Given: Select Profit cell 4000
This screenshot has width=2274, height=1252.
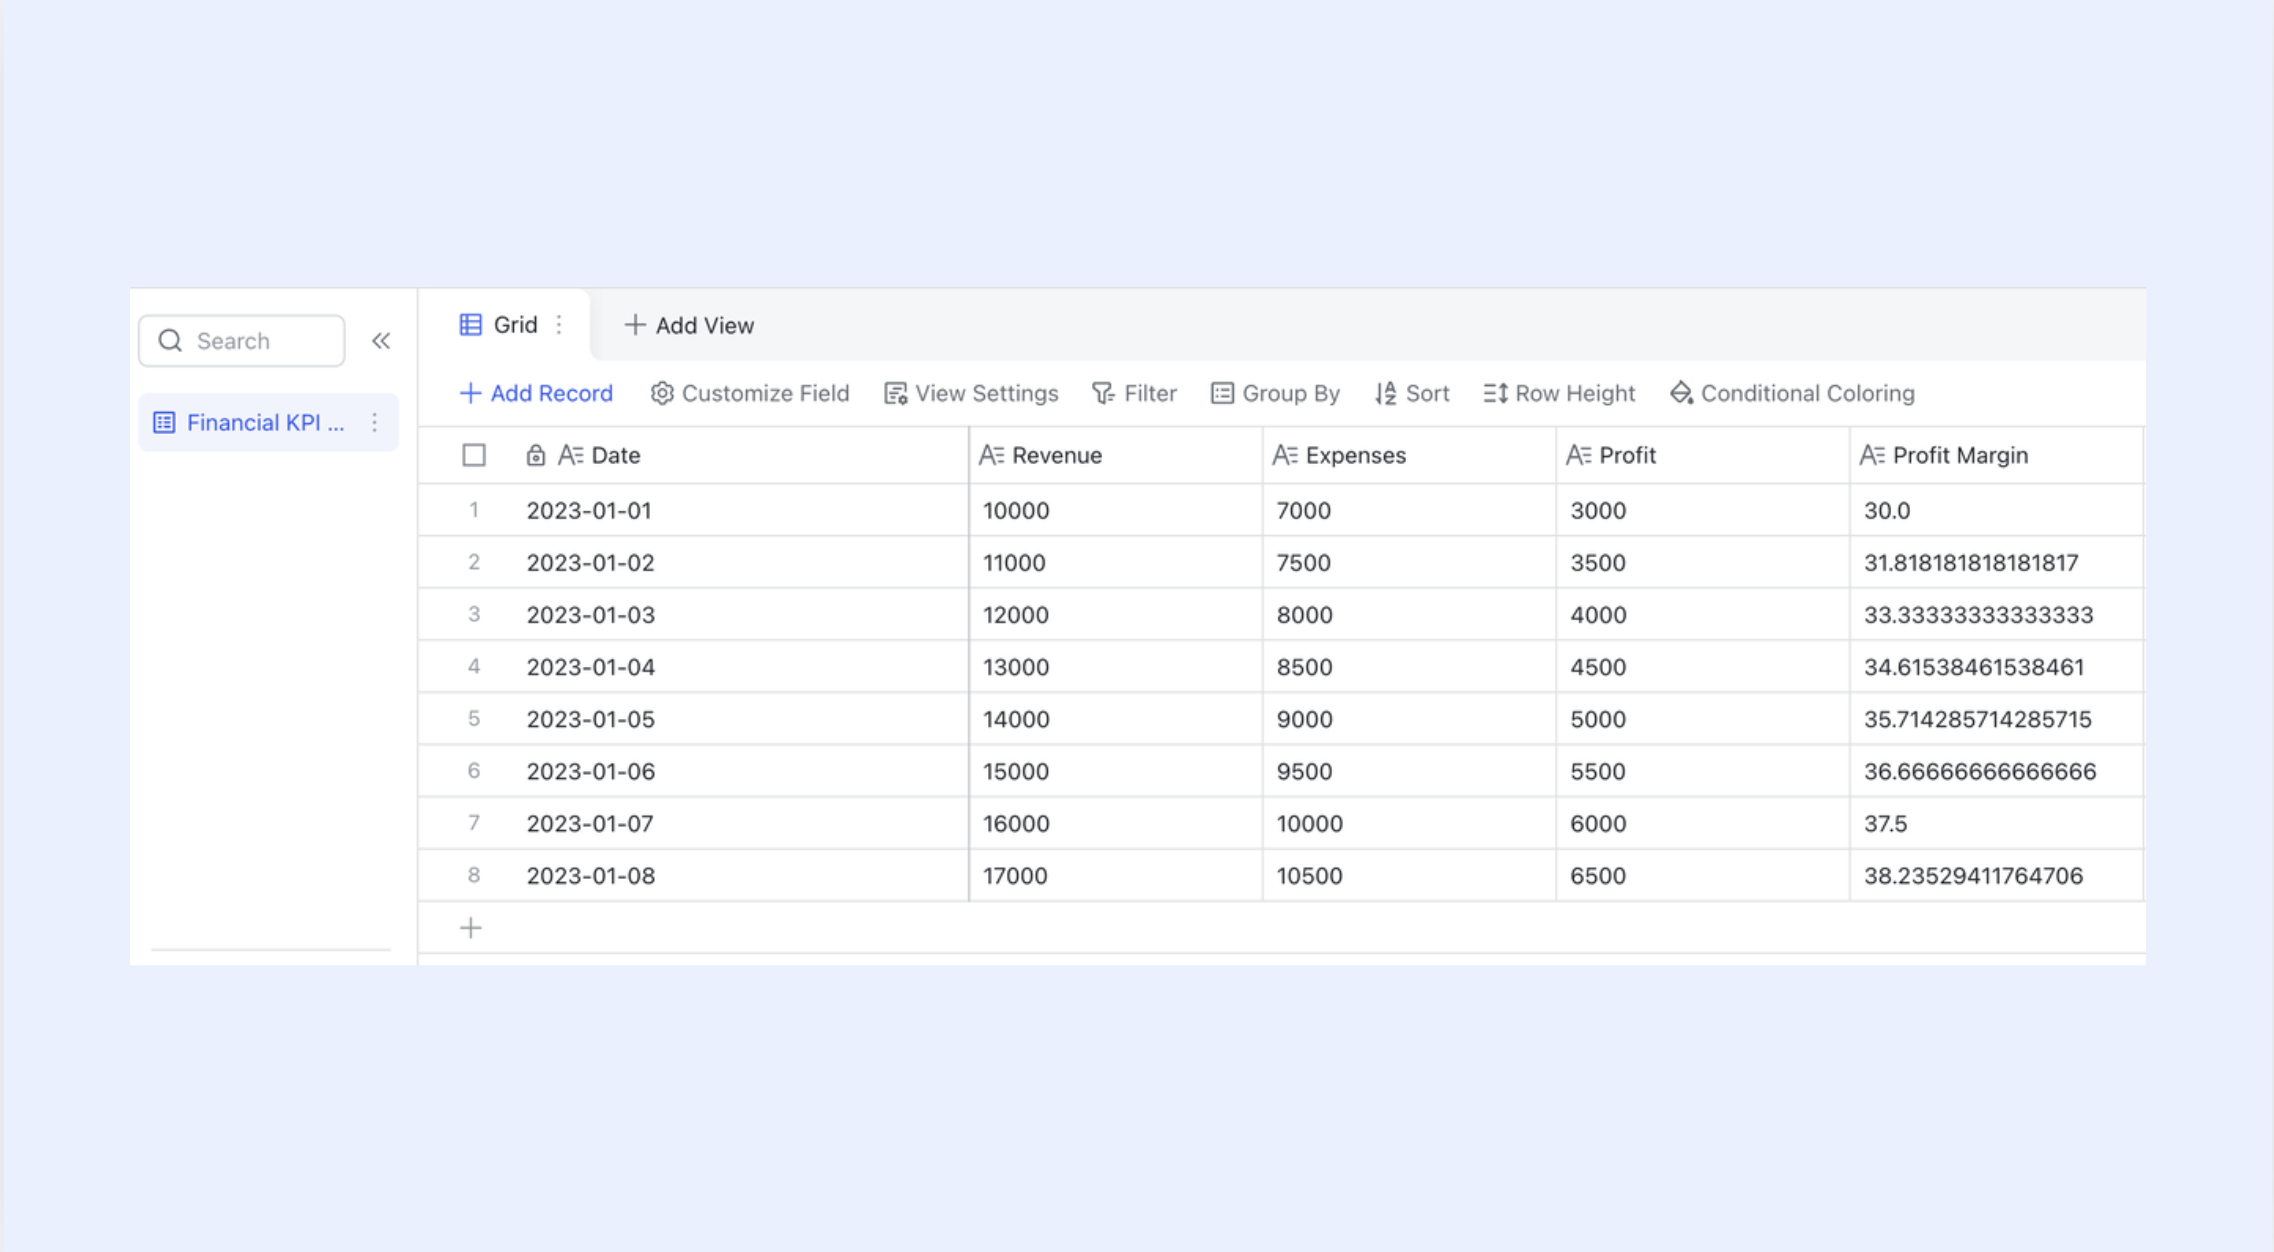Looking at the screenshot, I should [x=1703, y=614].
